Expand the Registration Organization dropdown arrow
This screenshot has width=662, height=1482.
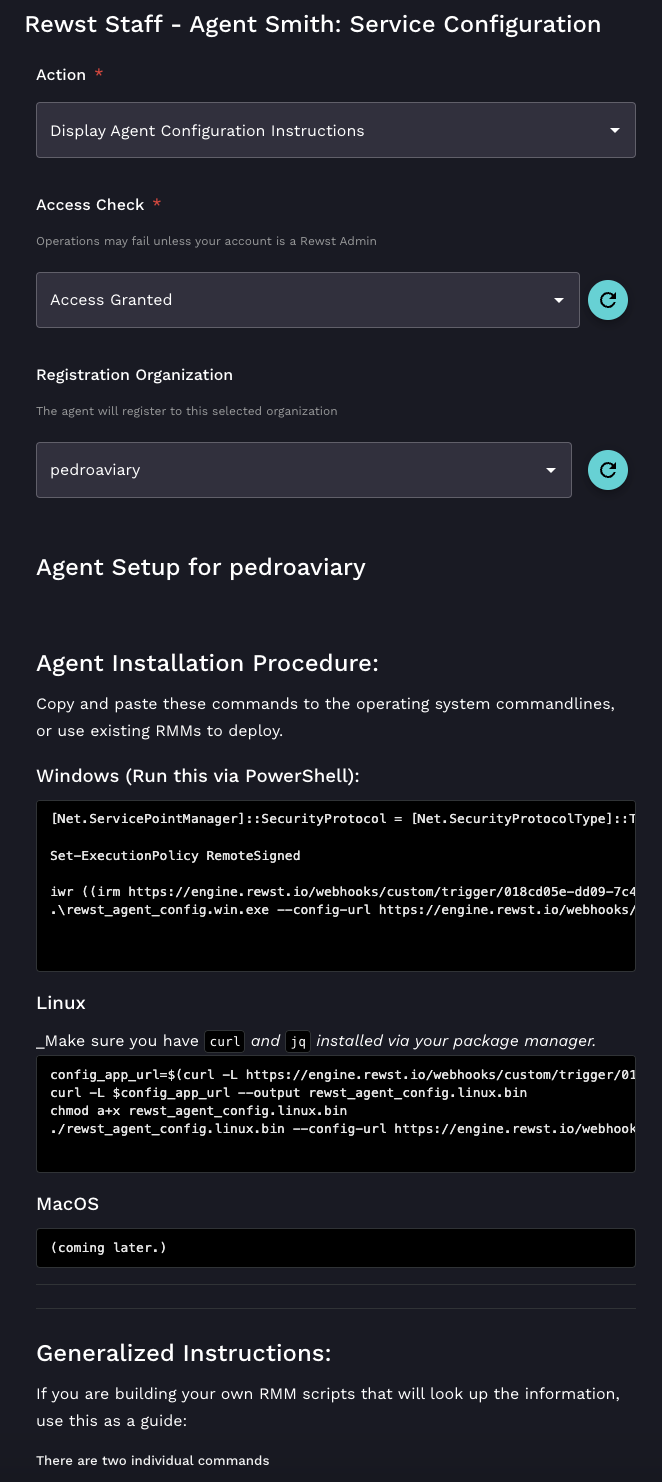tap(550, 470)
